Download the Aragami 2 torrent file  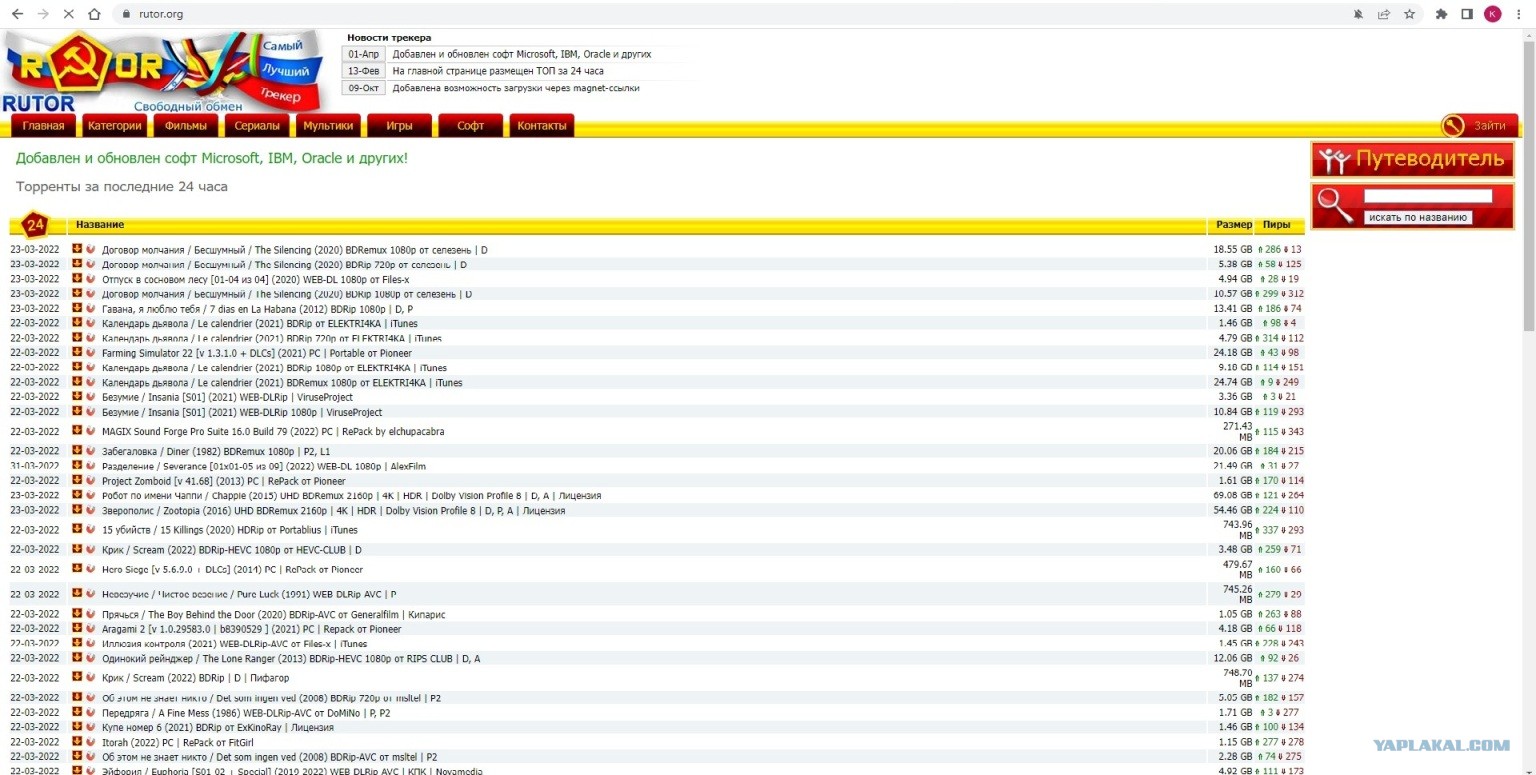77,628
